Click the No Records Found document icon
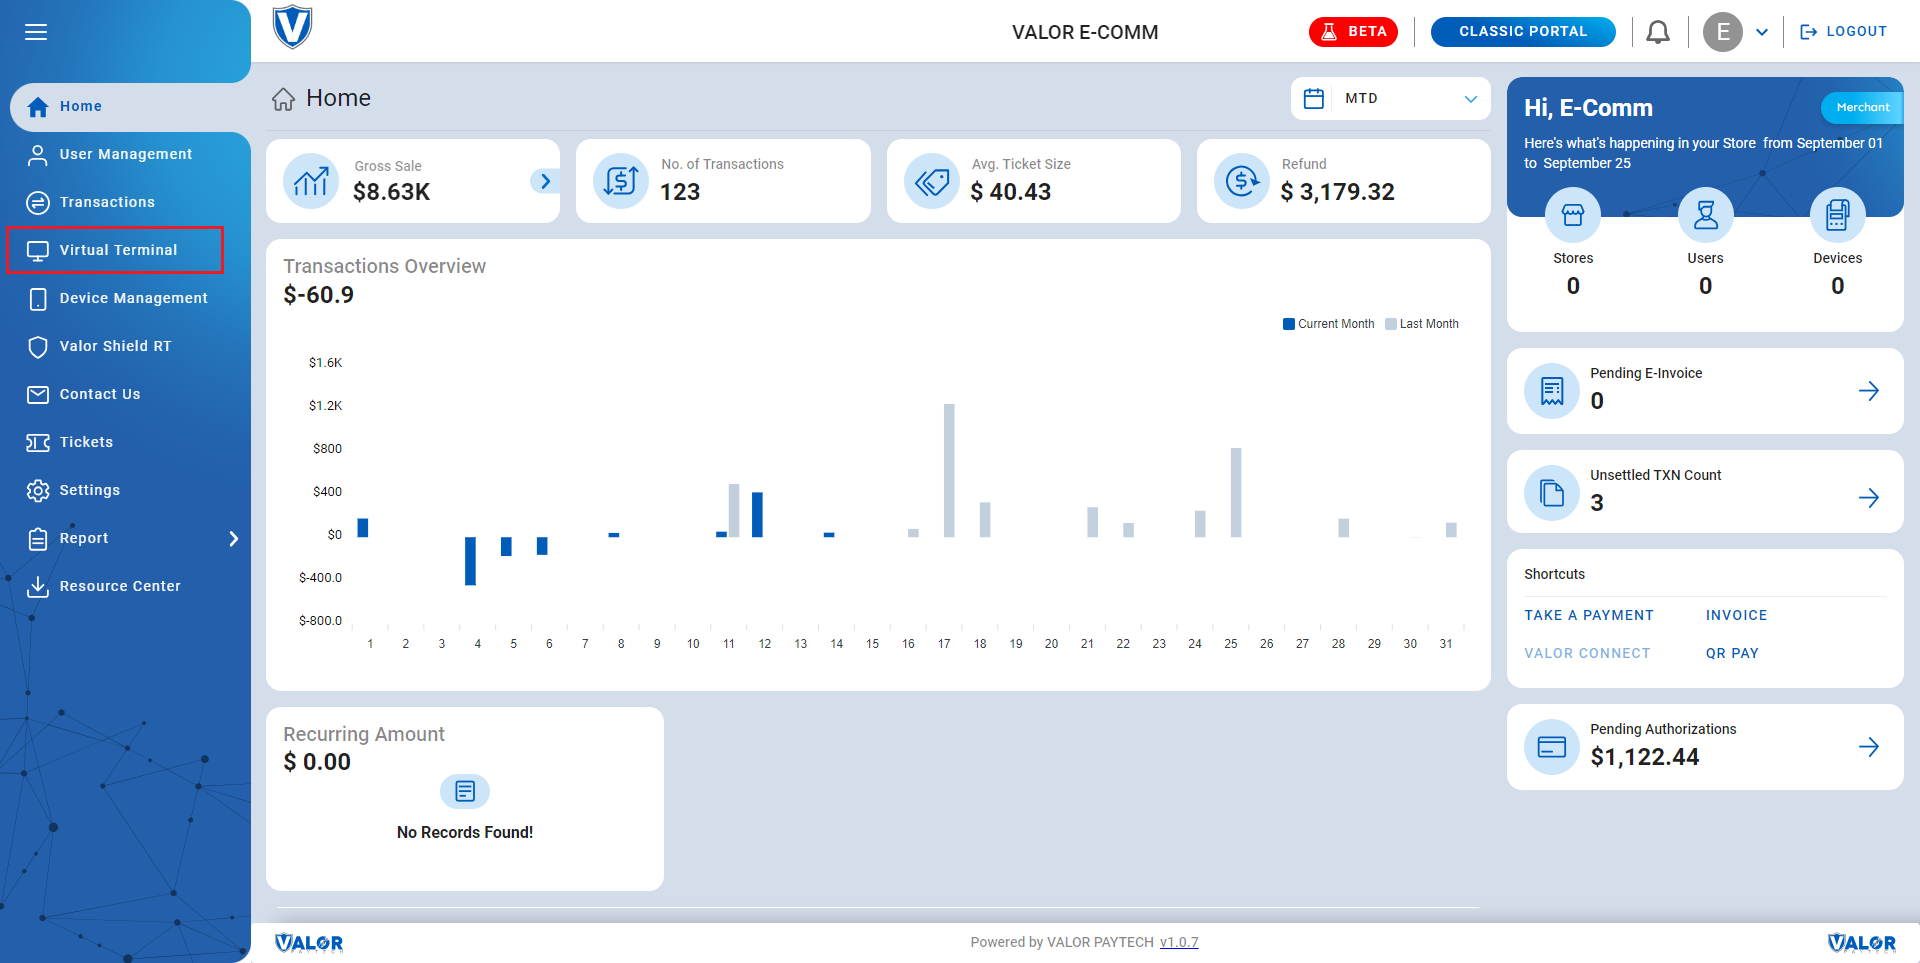 465,792
